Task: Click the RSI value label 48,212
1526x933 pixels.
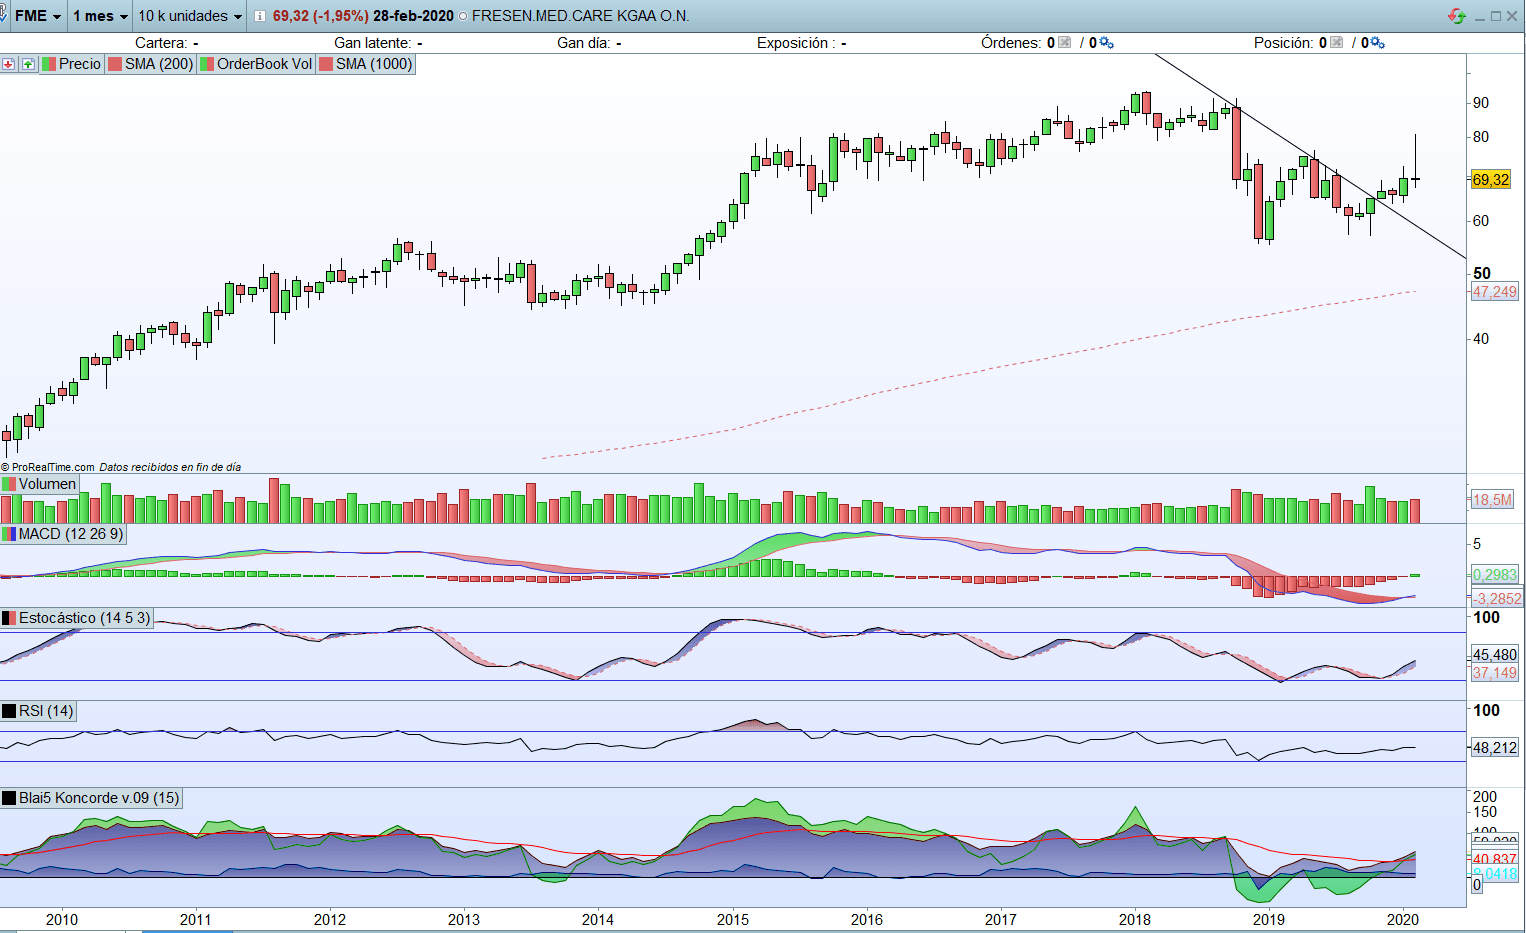Action: [x=1494, y=747]
